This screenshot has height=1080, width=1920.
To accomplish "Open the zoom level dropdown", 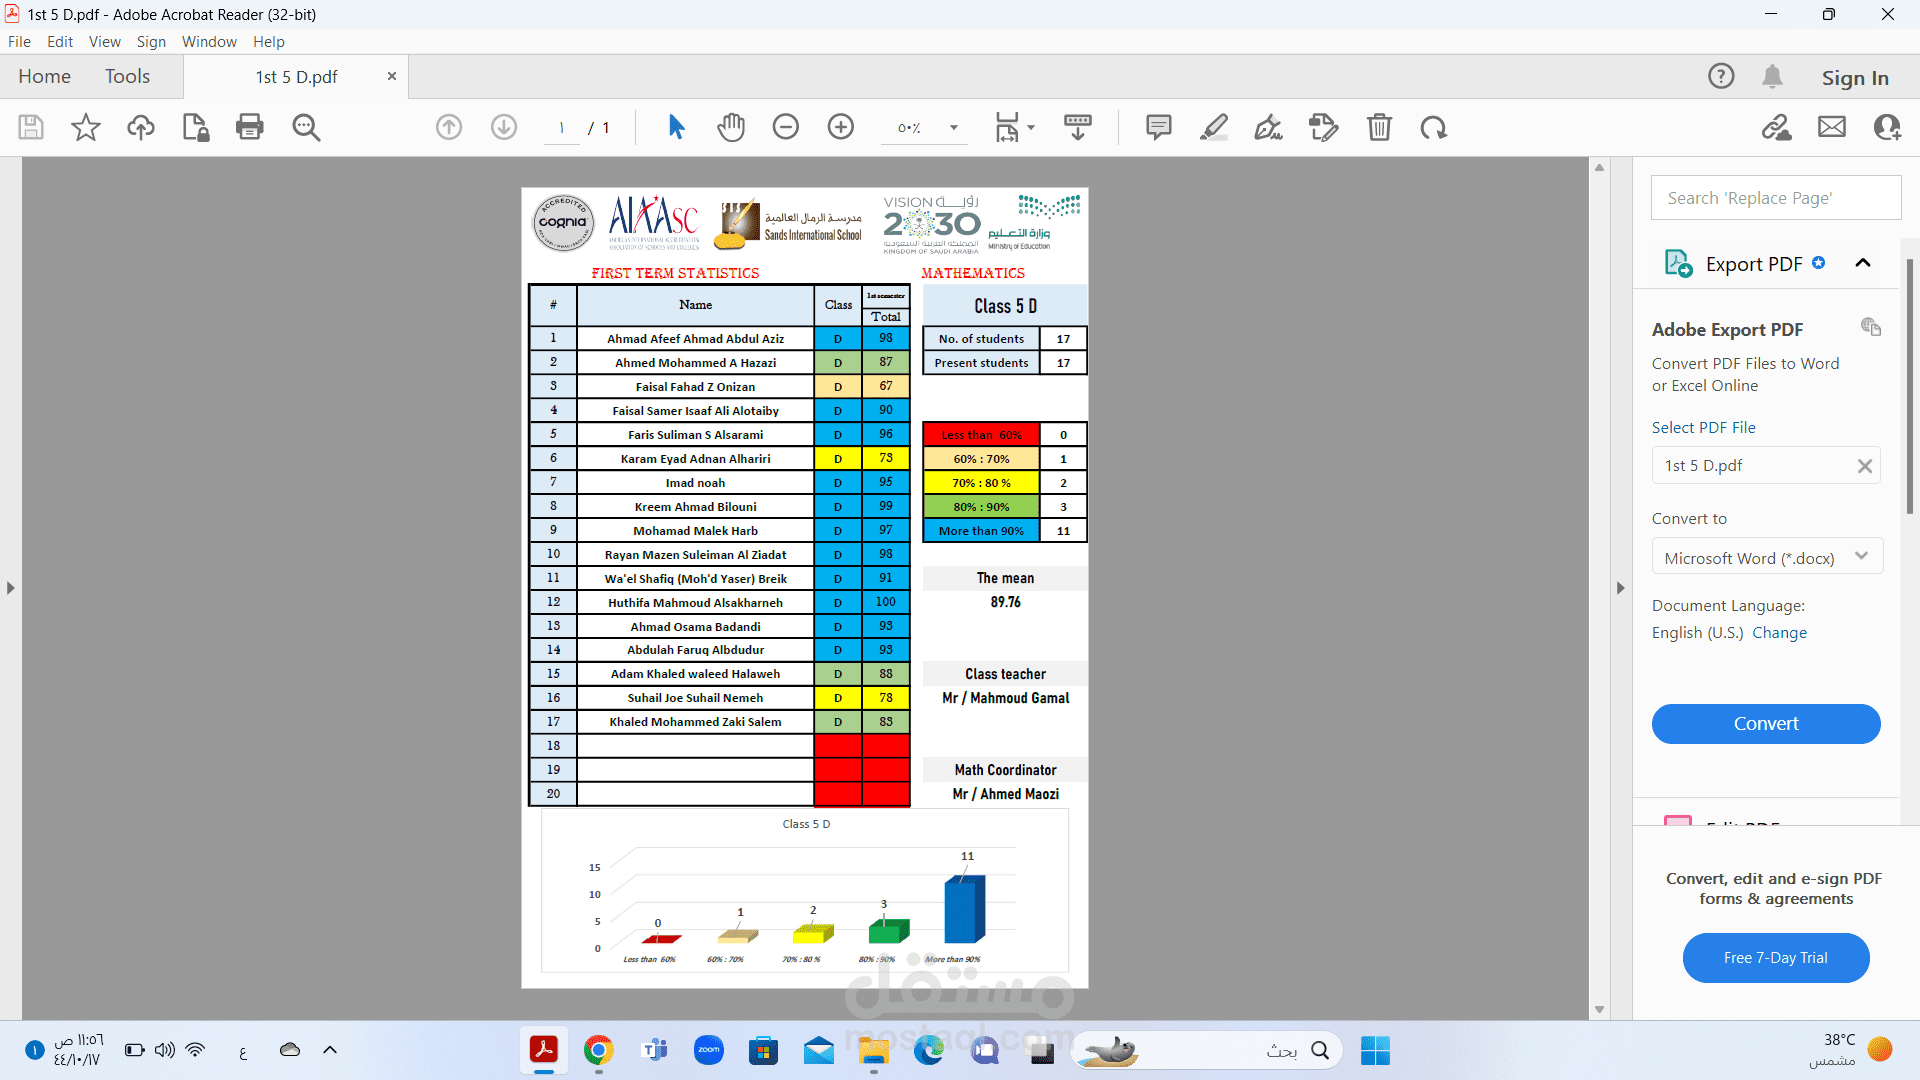I will click(954, 127).
